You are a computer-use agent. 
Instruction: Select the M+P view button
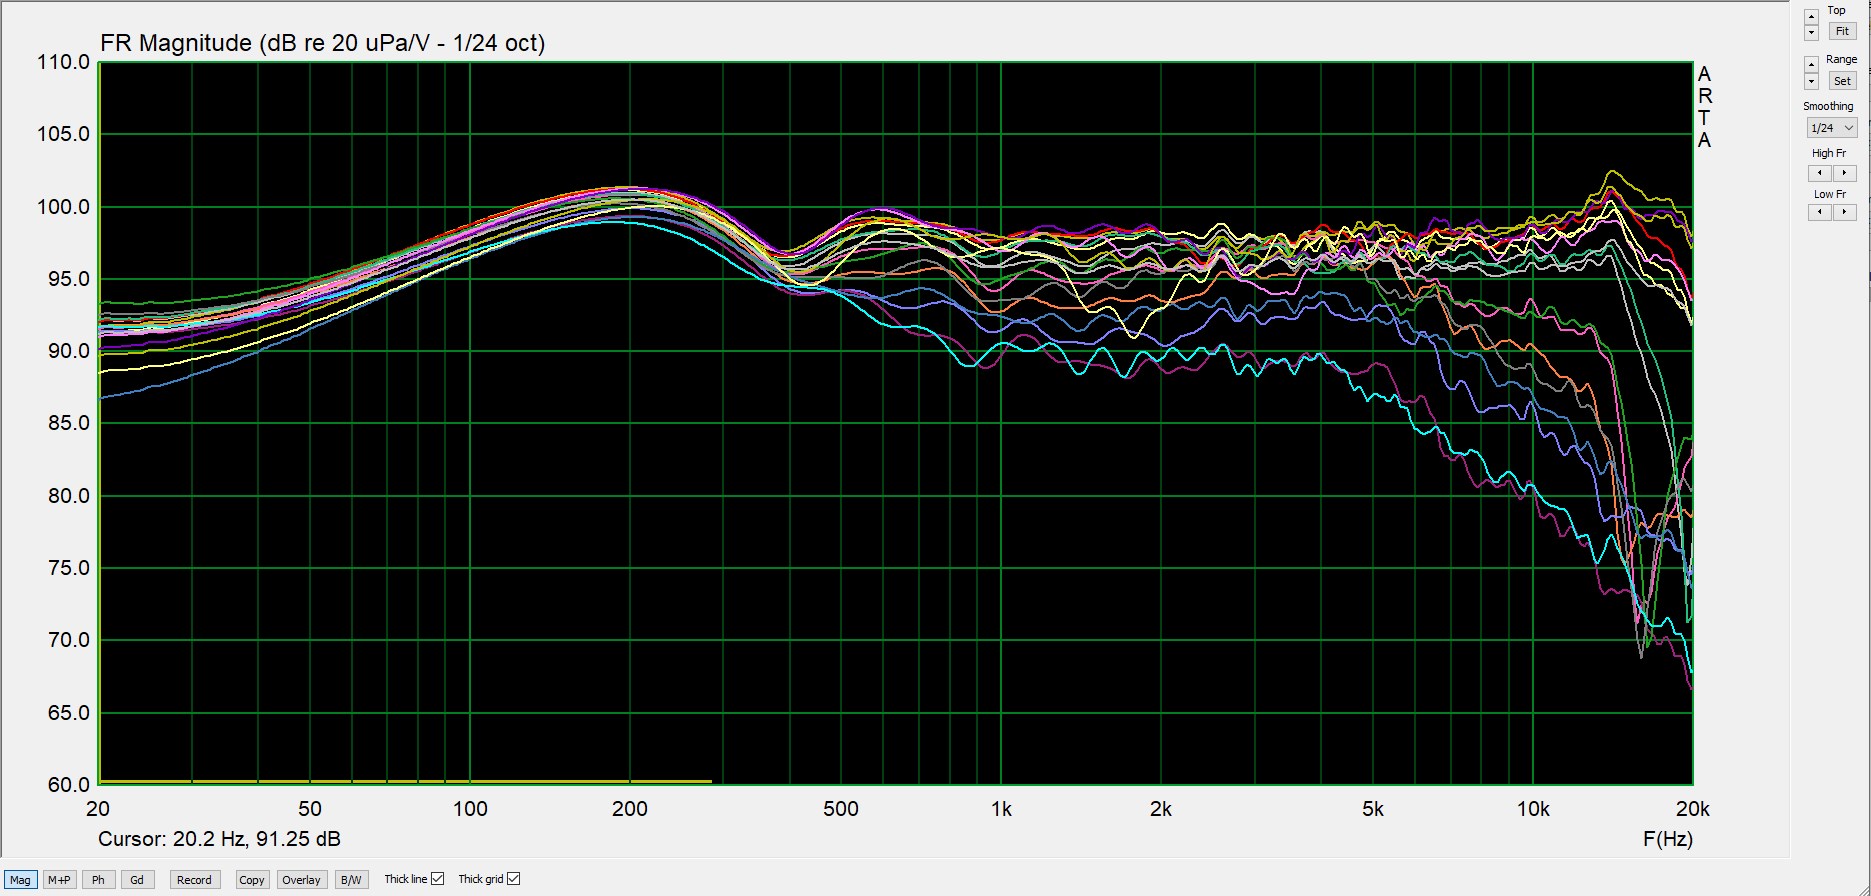pos(59,880)
